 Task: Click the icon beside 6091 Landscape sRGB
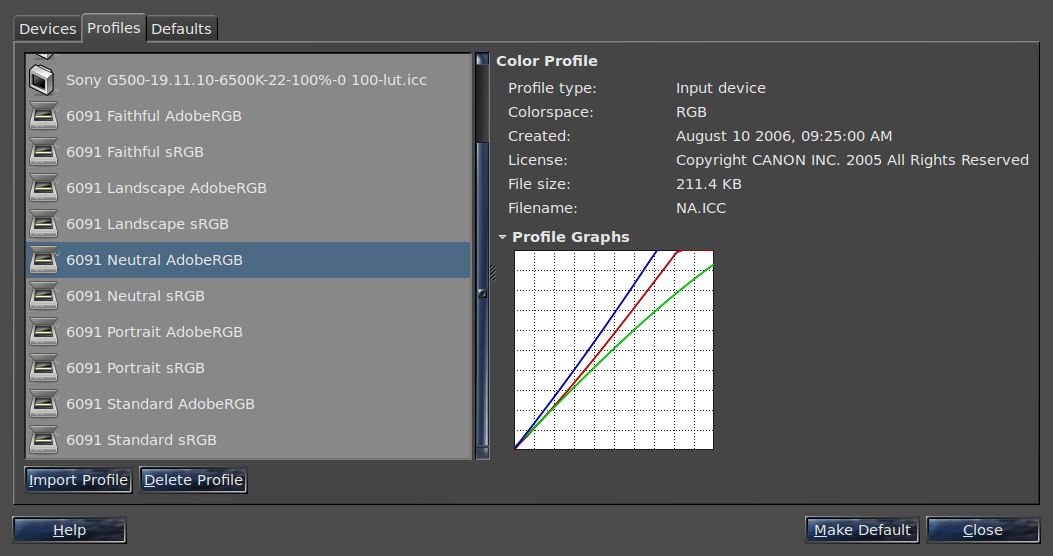[43, 224]
